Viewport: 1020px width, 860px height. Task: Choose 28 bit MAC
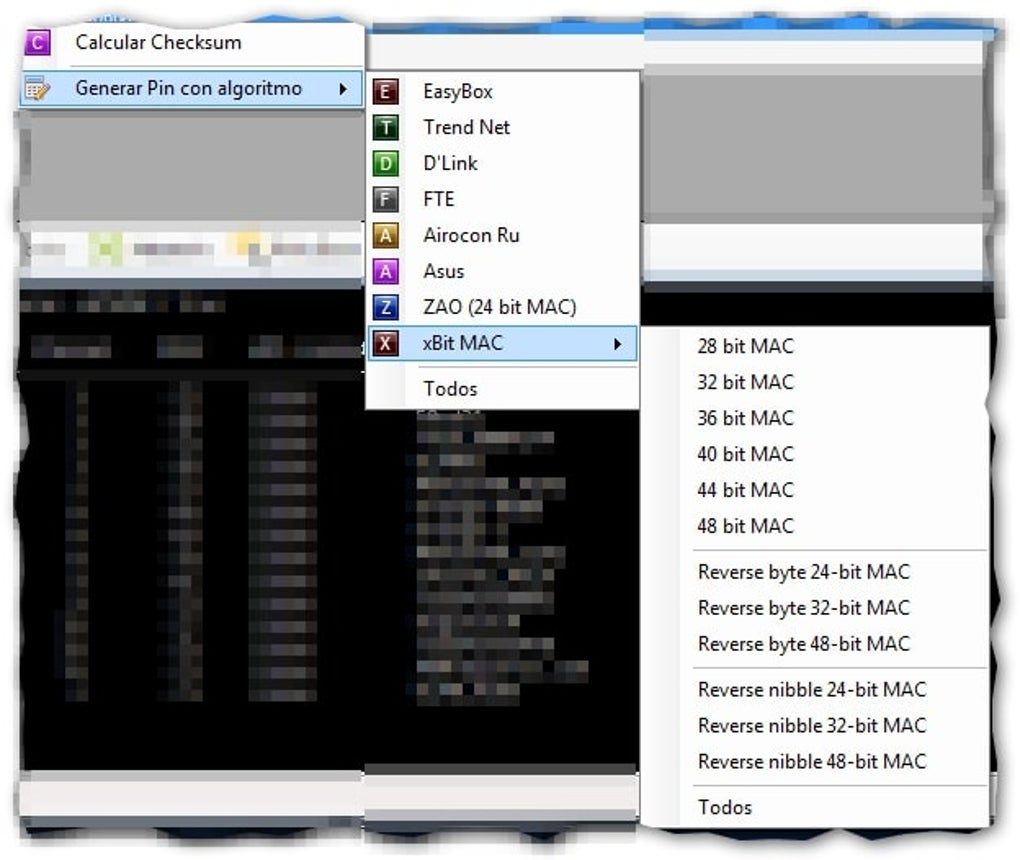pyautogui.click(x=816, y=346)
